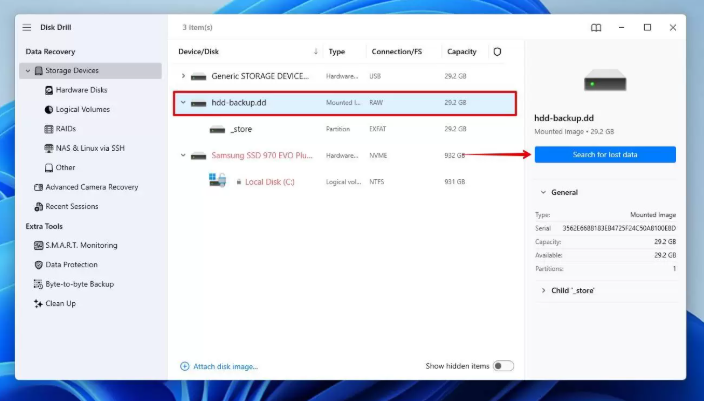This screenshot has width=704, height=401.
Task: Select the Generic STORAGE DEVICE row
Action: click(x=344, y=76)
